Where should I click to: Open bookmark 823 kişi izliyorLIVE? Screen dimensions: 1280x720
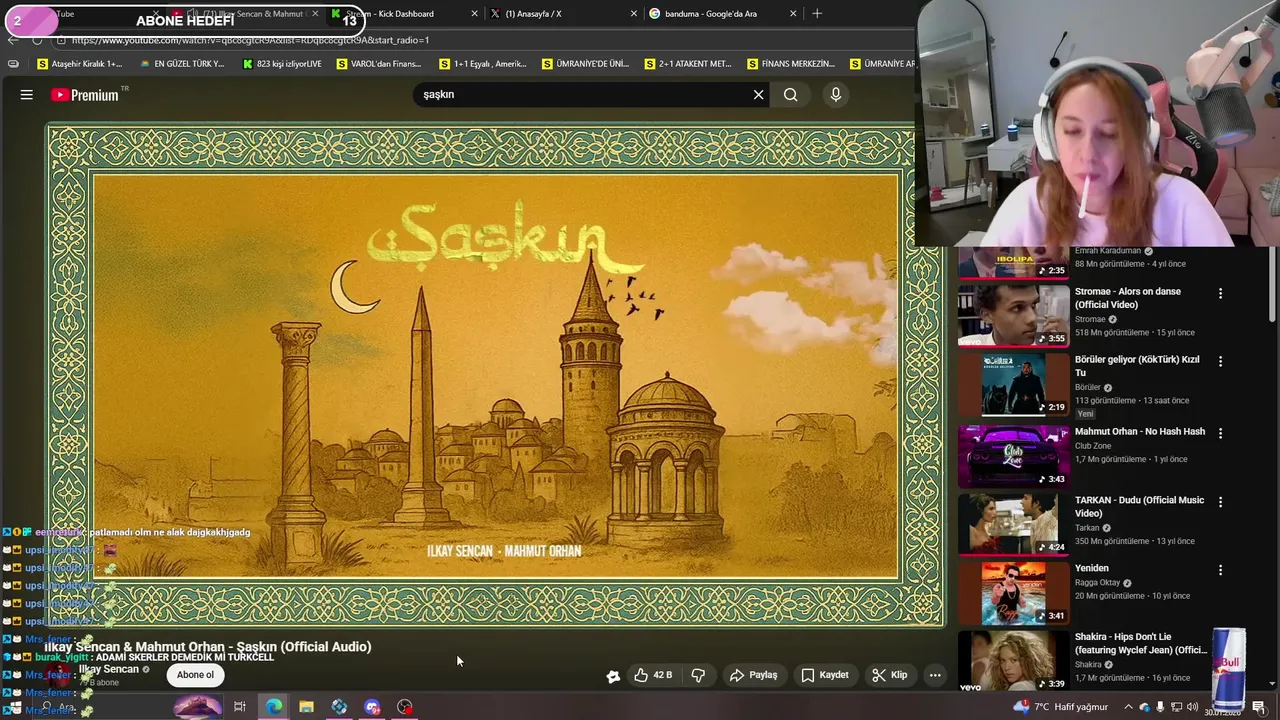282,64
